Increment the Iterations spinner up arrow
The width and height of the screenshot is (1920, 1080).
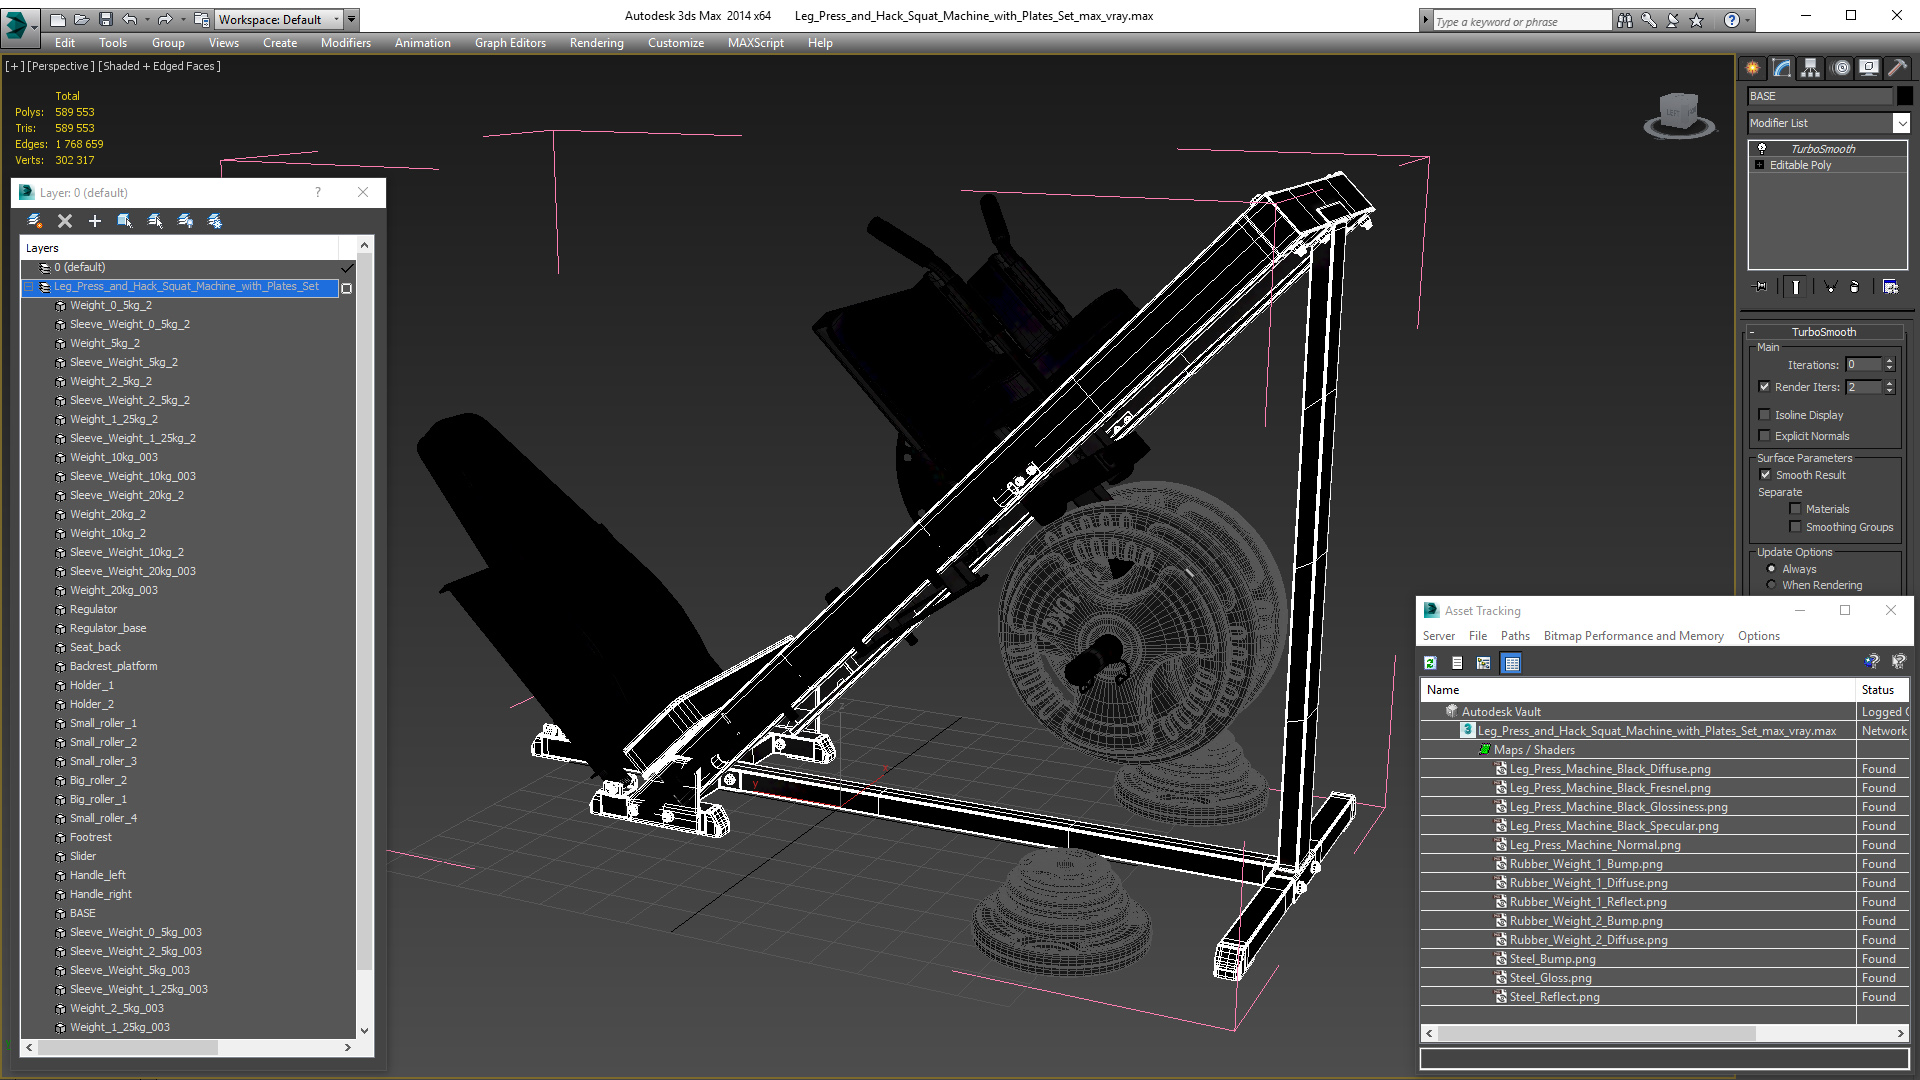[x=1889, y=361]
